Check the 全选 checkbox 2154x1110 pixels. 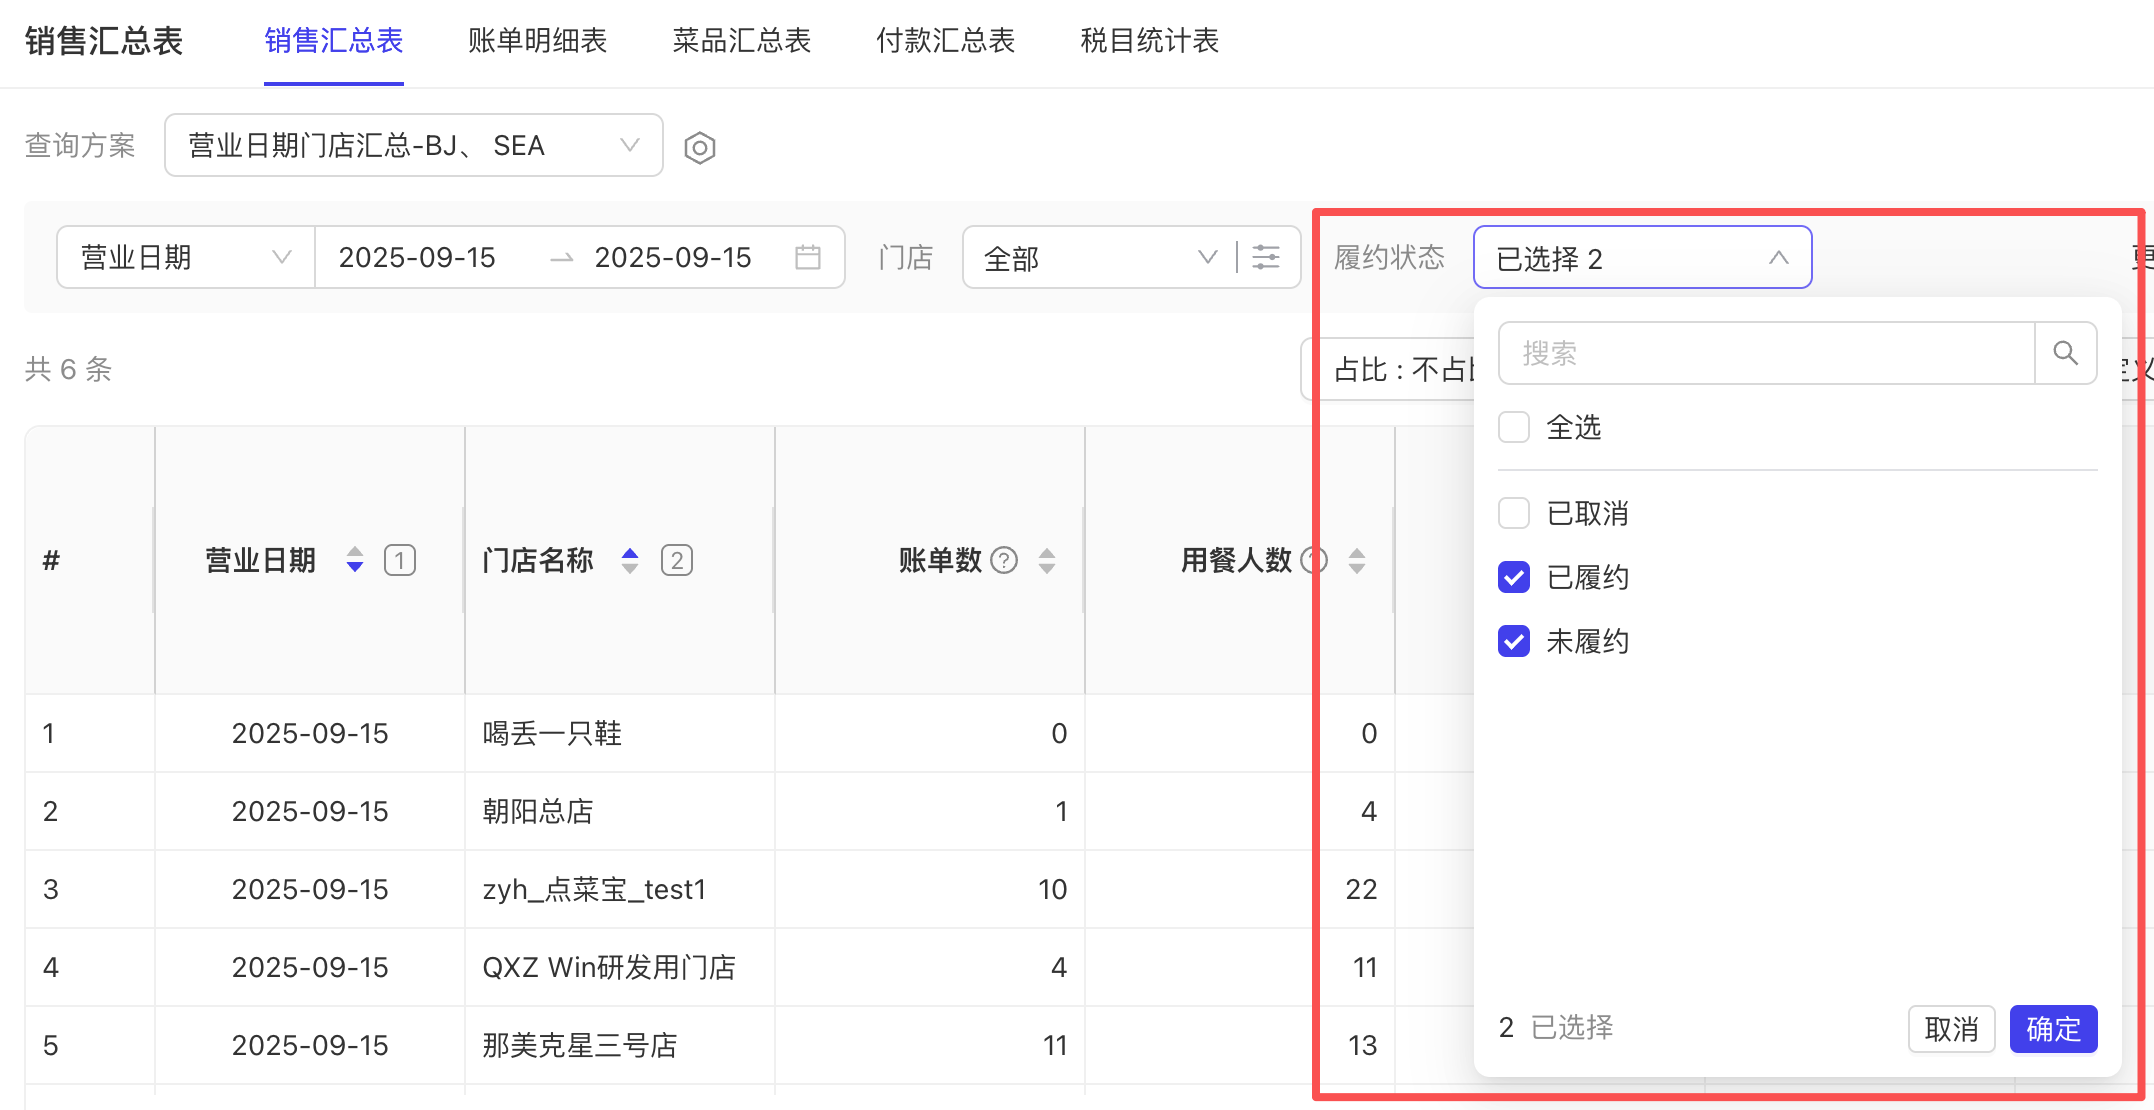1514,427
